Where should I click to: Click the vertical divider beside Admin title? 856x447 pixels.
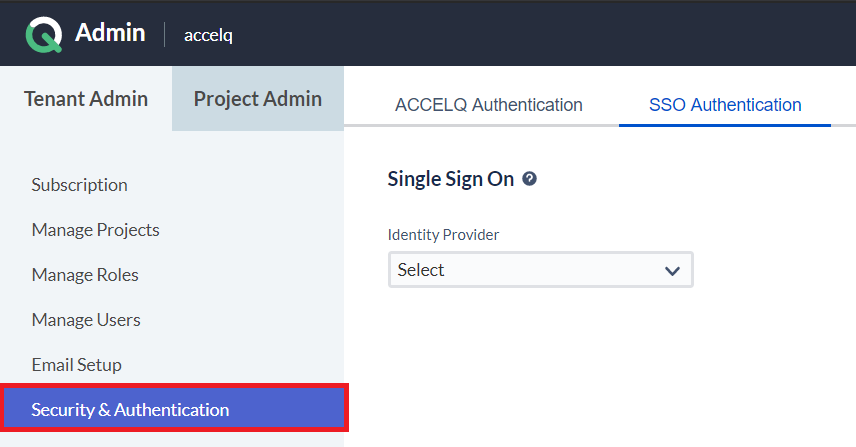coord(164,34)
